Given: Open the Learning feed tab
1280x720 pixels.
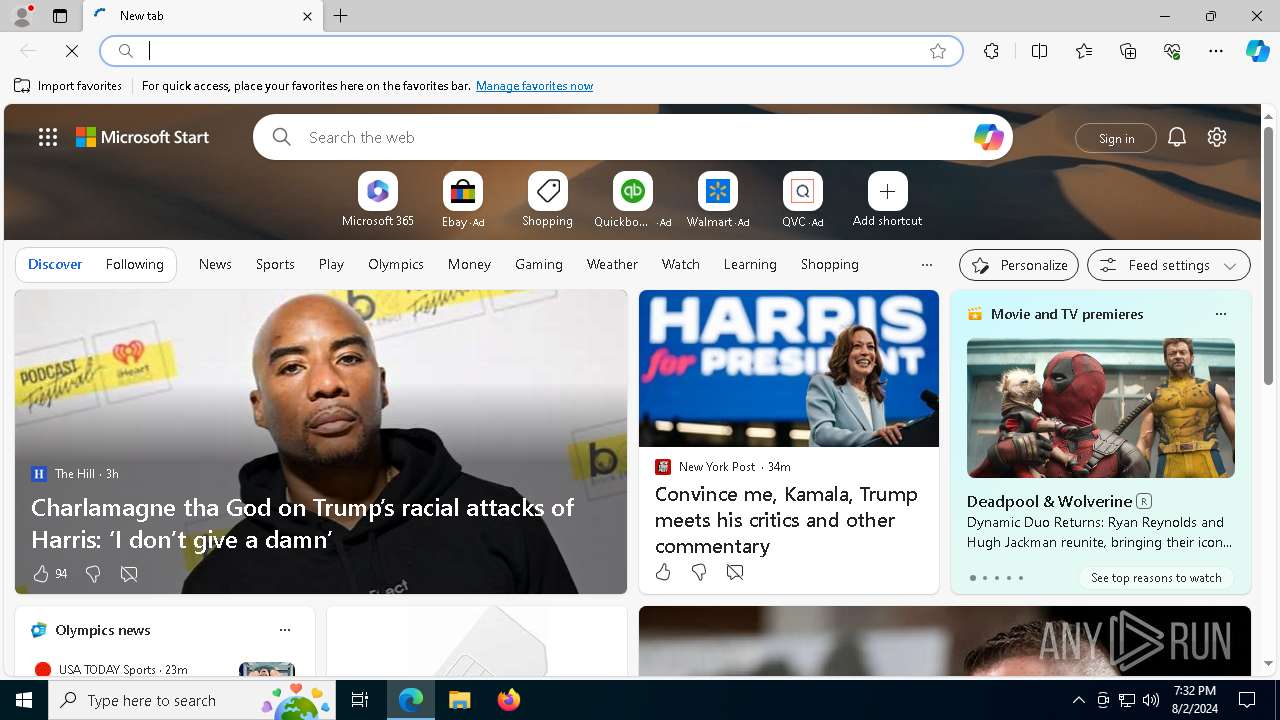Looking at the screenshot, I should (x=750, y=264).
